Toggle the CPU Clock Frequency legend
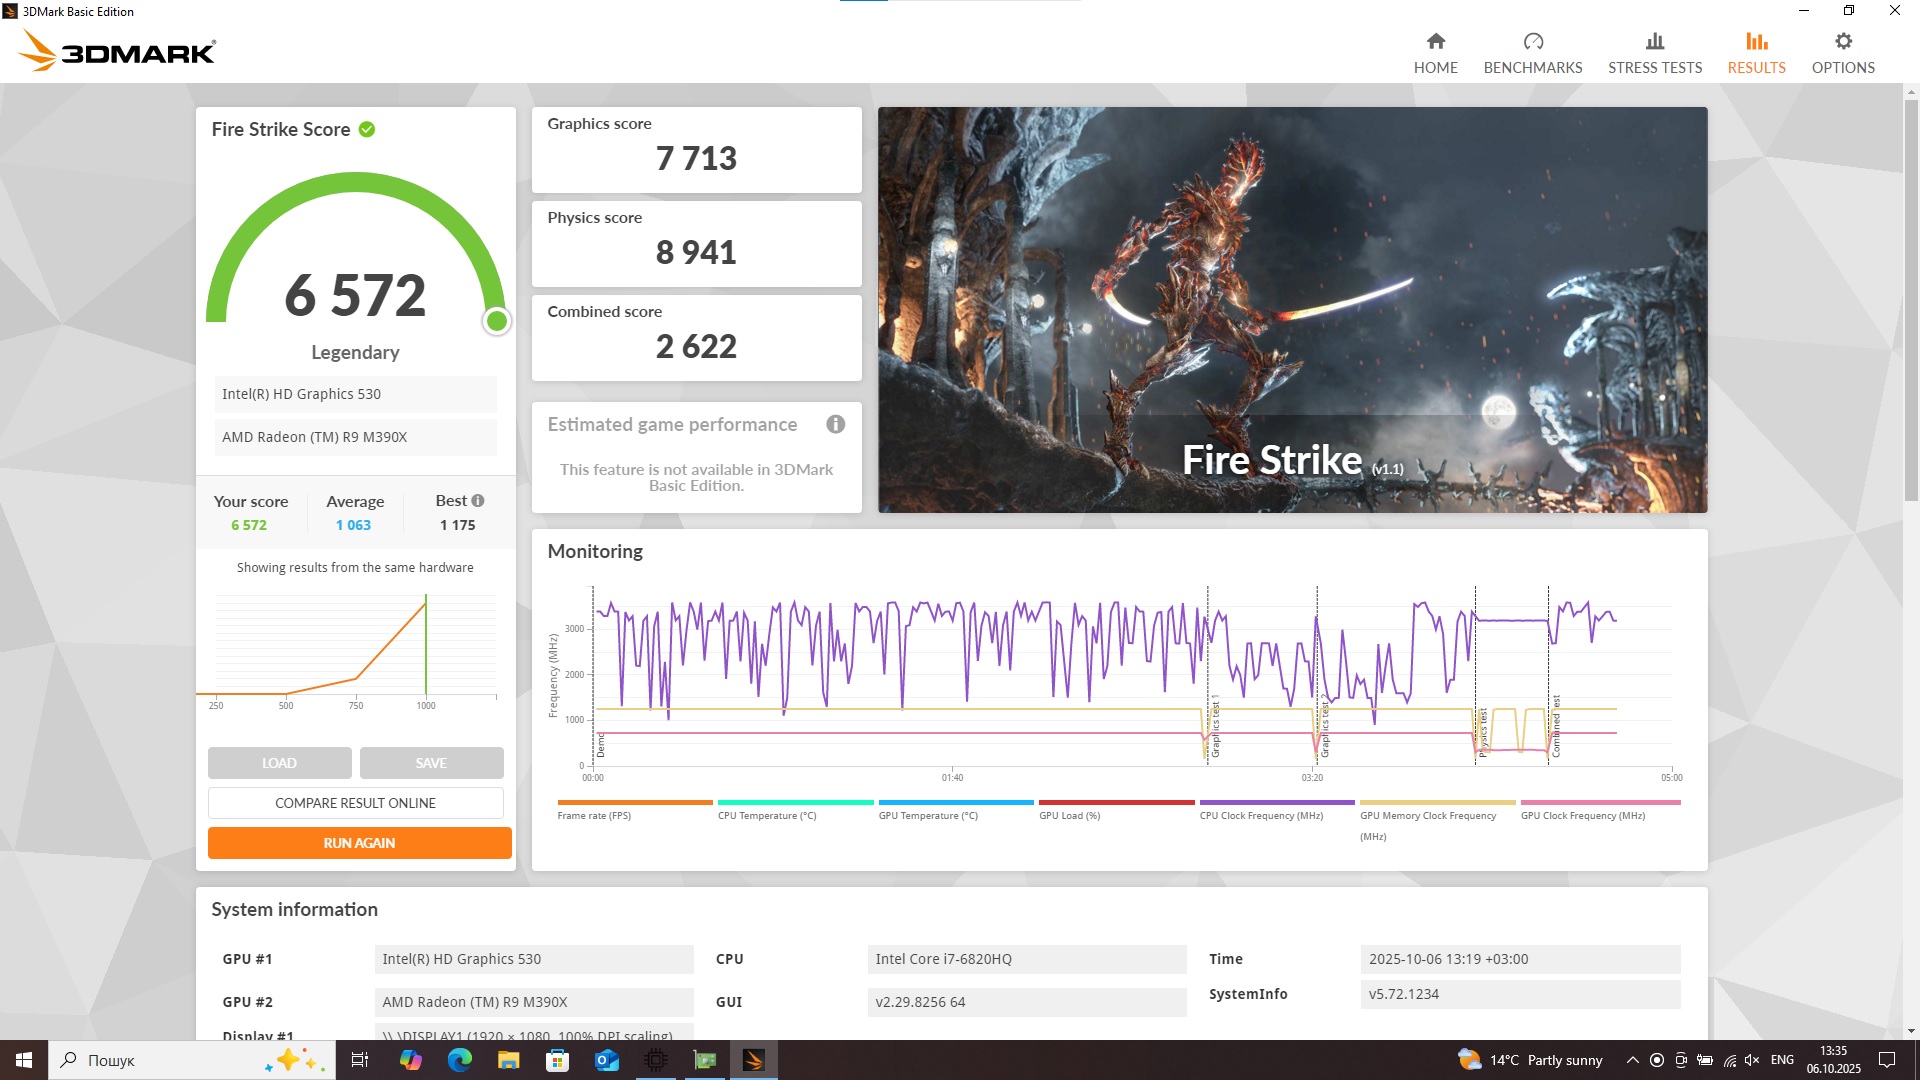1920x1080 pixels. tap(1260, 816)
